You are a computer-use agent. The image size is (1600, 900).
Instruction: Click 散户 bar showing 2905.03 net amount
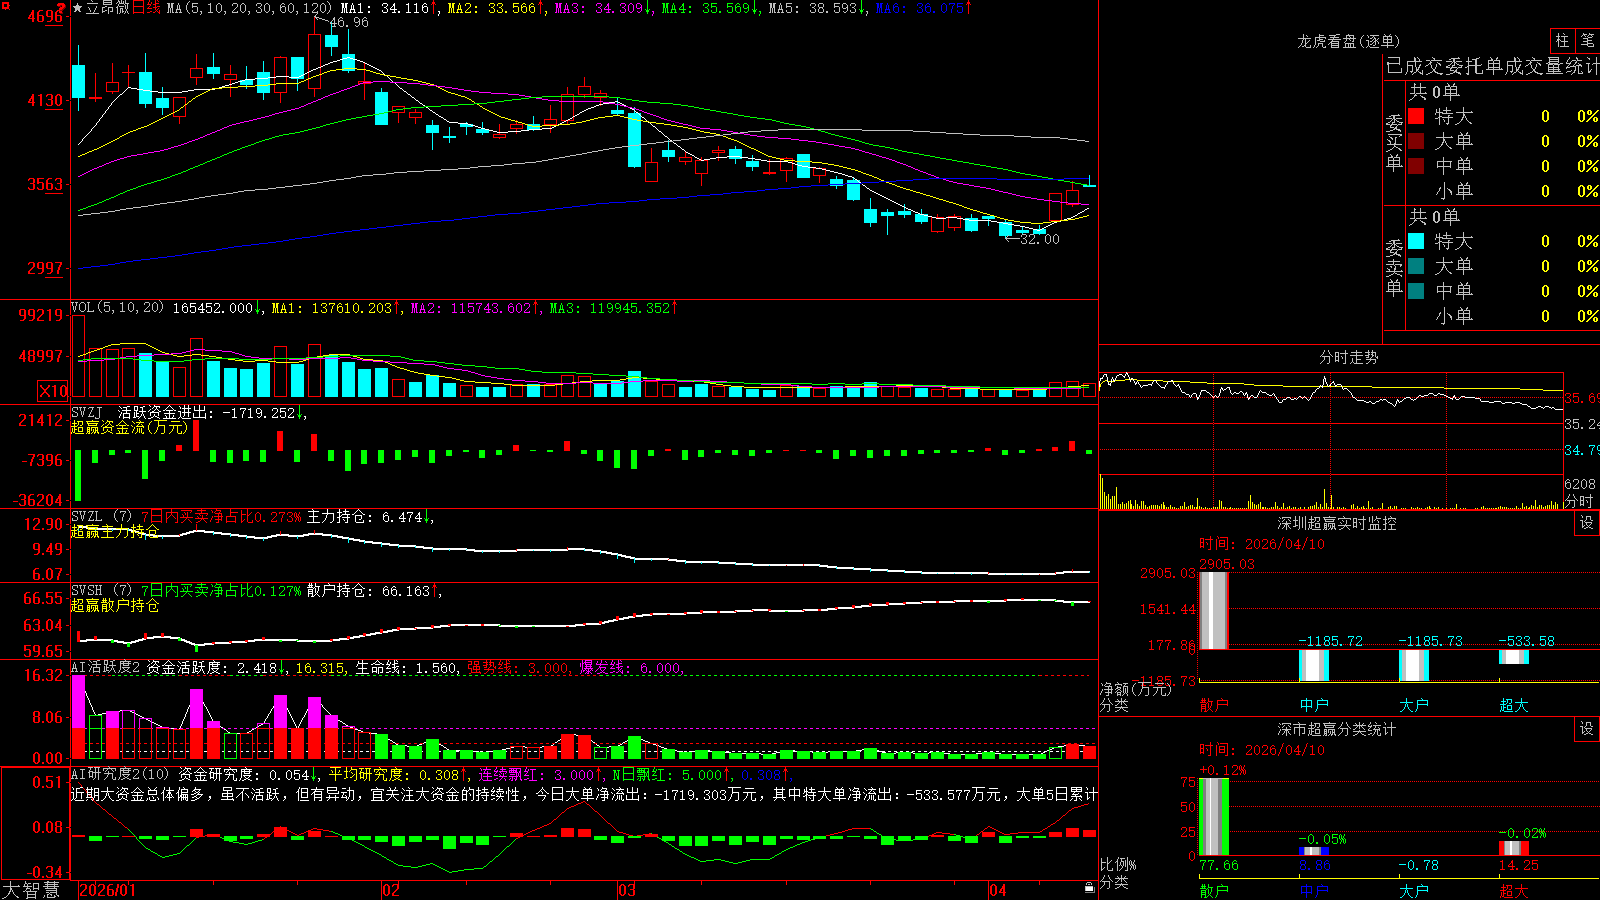tap(1214, 610)
